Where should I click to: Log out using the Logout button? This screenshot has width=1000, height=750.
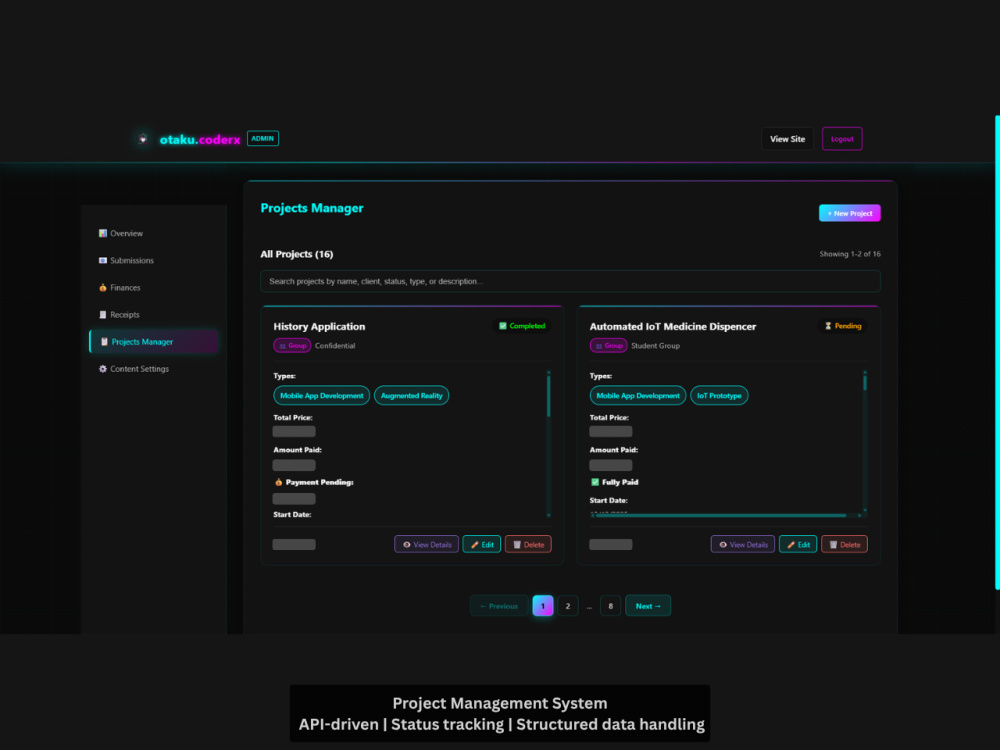tap(842, 139)
